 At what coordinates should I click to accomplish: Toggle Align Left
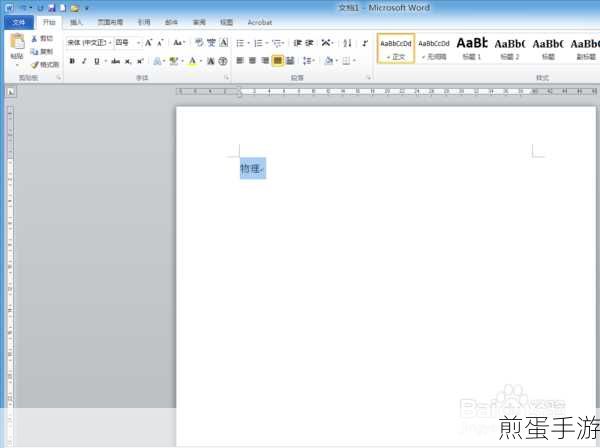point(240,60)
